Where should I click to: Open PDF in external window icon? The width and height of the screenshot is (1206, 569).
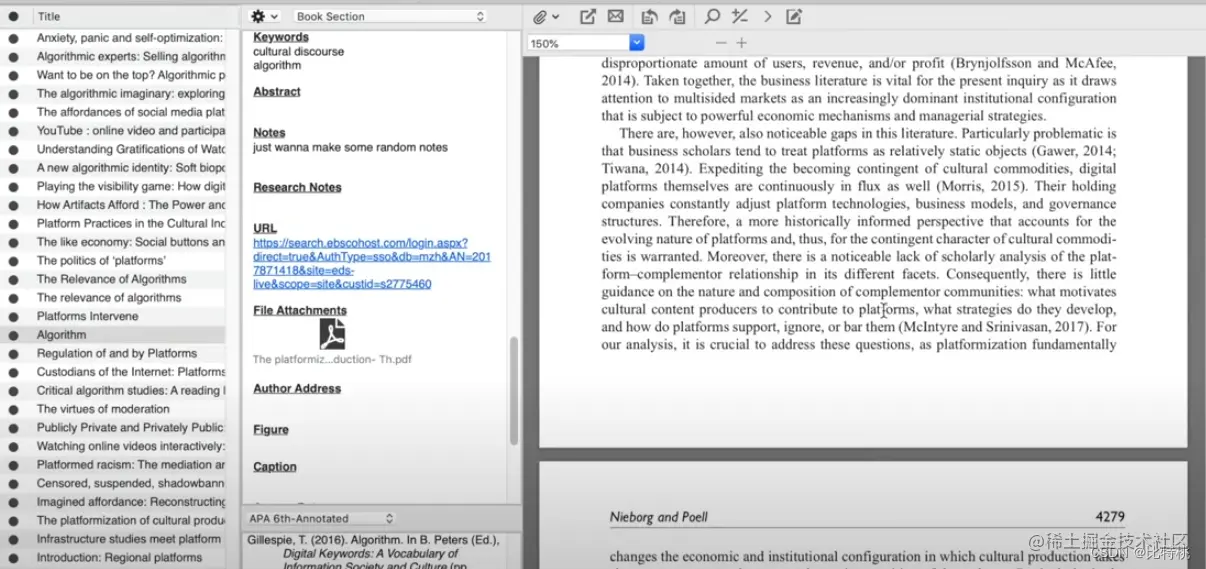tap(588, 16)
